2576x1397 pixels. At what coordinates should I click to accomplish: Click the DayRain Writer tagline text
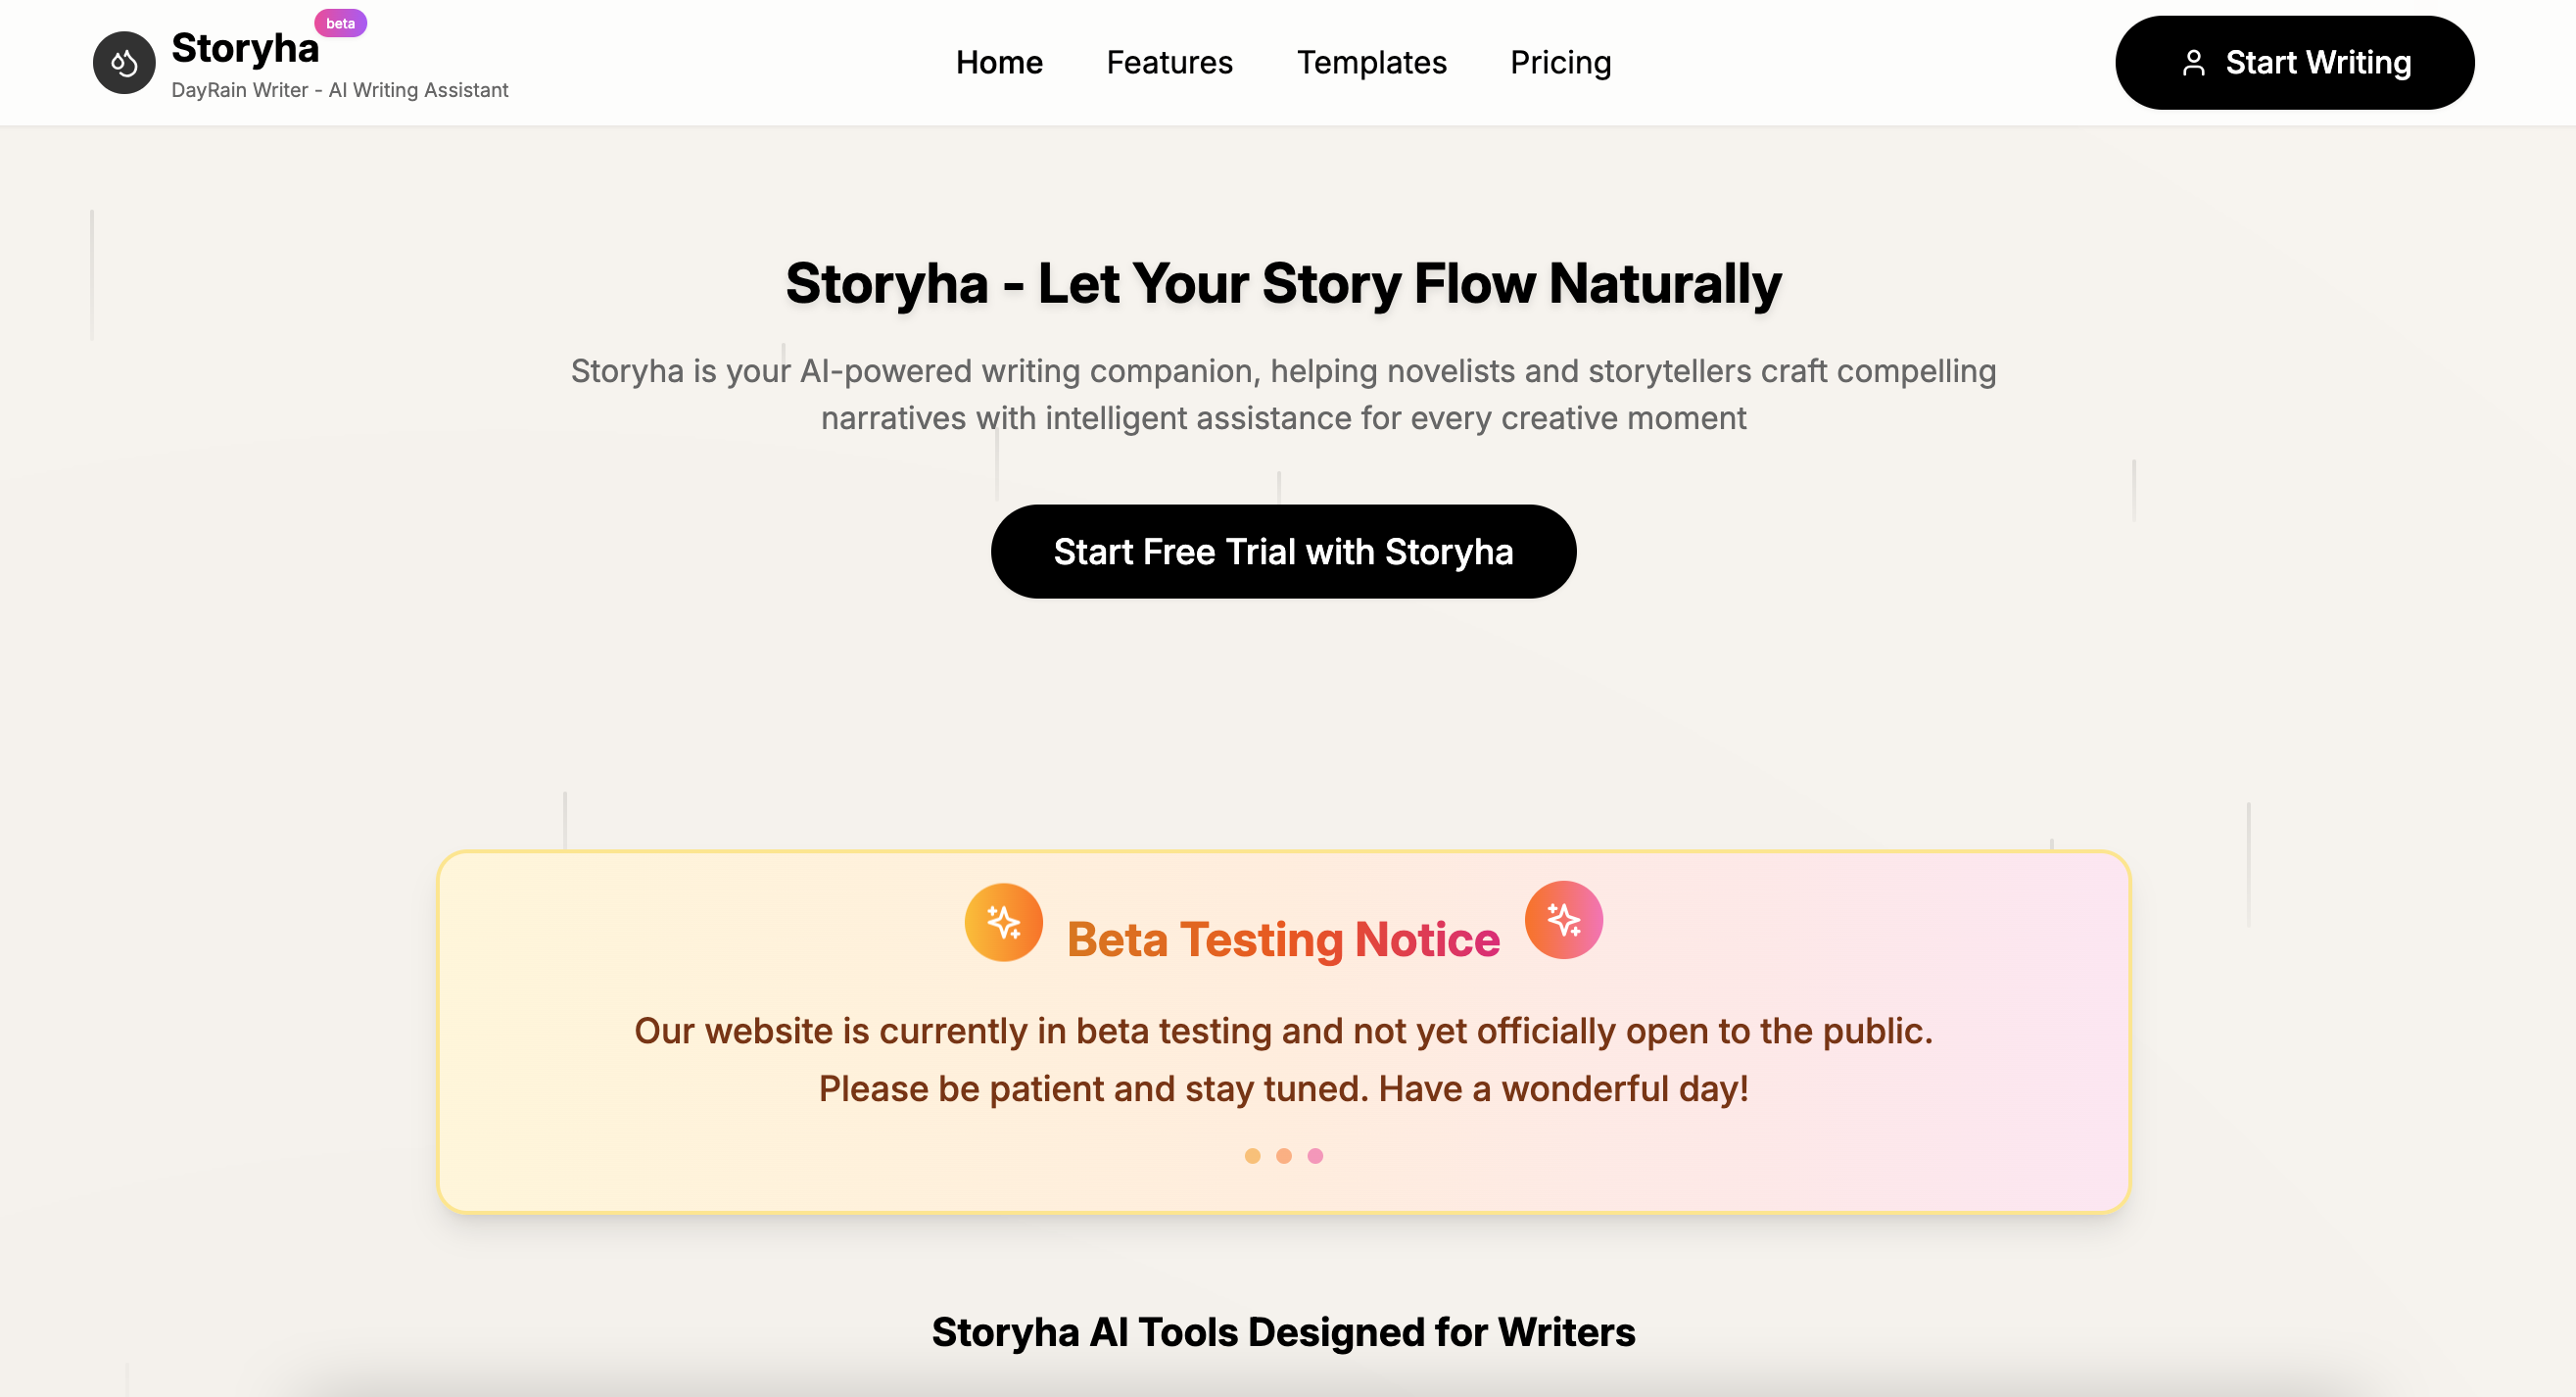[340, 90]
